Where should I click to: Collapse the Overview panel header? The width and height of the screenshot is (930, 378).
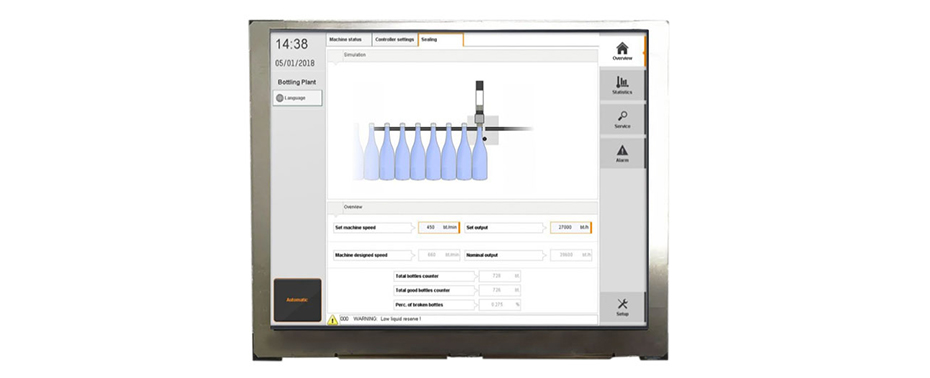point(462,207)
